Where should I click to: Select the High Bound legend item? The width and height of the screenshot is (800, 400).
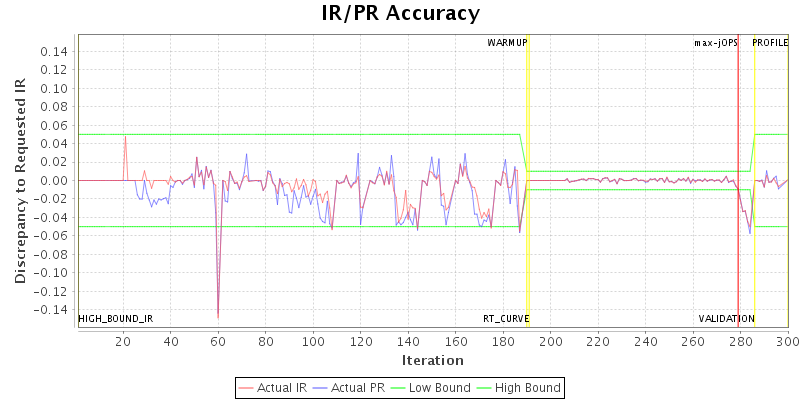point(519,388)
